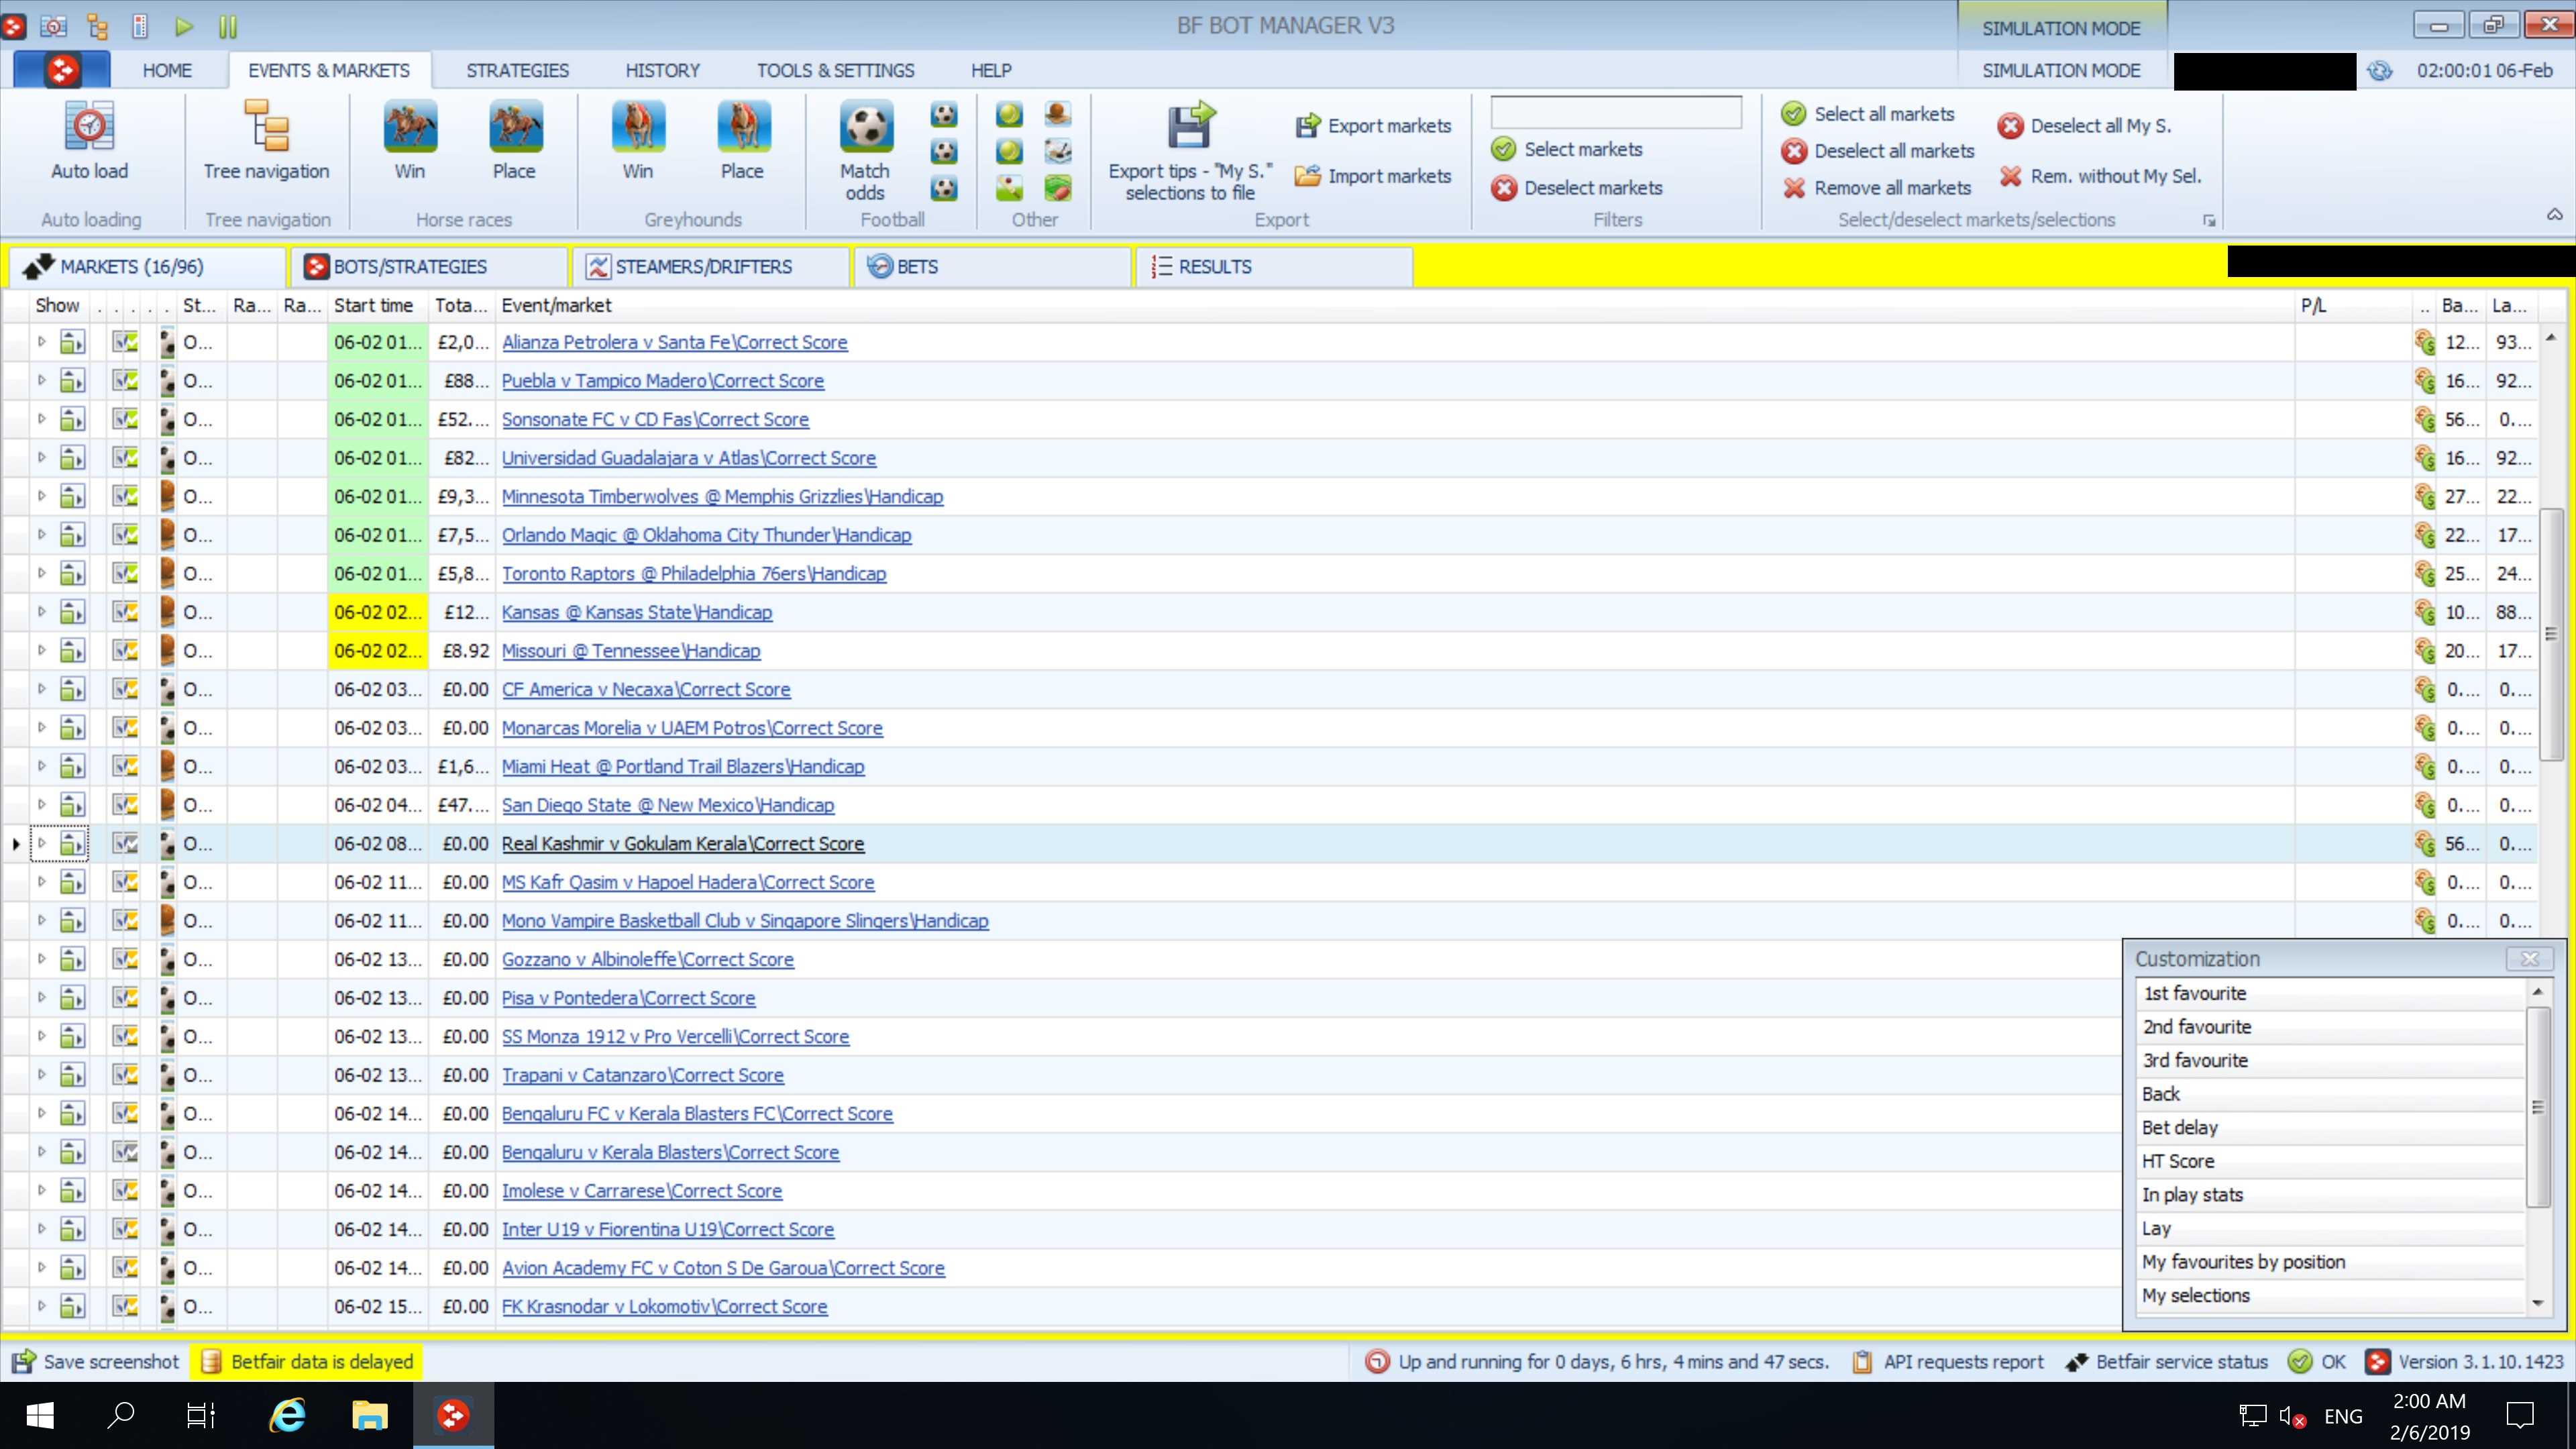
Task: Click the red application menu logo button
Action: click(62, 70)
